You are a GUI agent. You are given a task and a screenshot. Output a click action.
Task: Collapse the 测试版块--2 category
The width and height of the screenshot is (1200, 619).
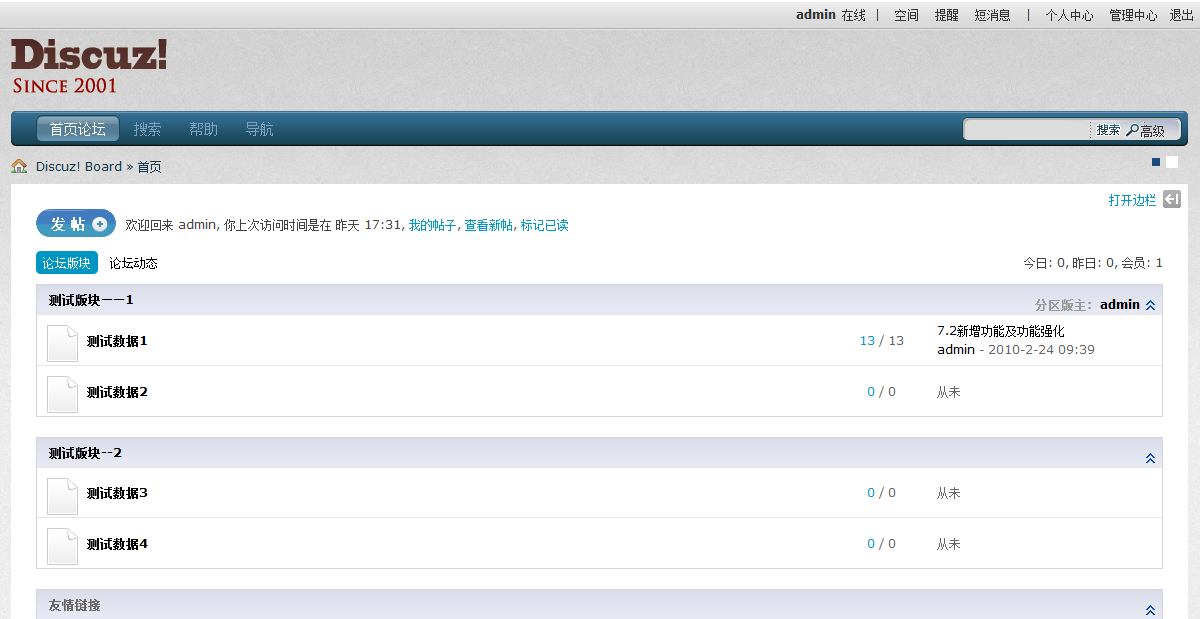pyautogui.click(x=1150, y=458)
